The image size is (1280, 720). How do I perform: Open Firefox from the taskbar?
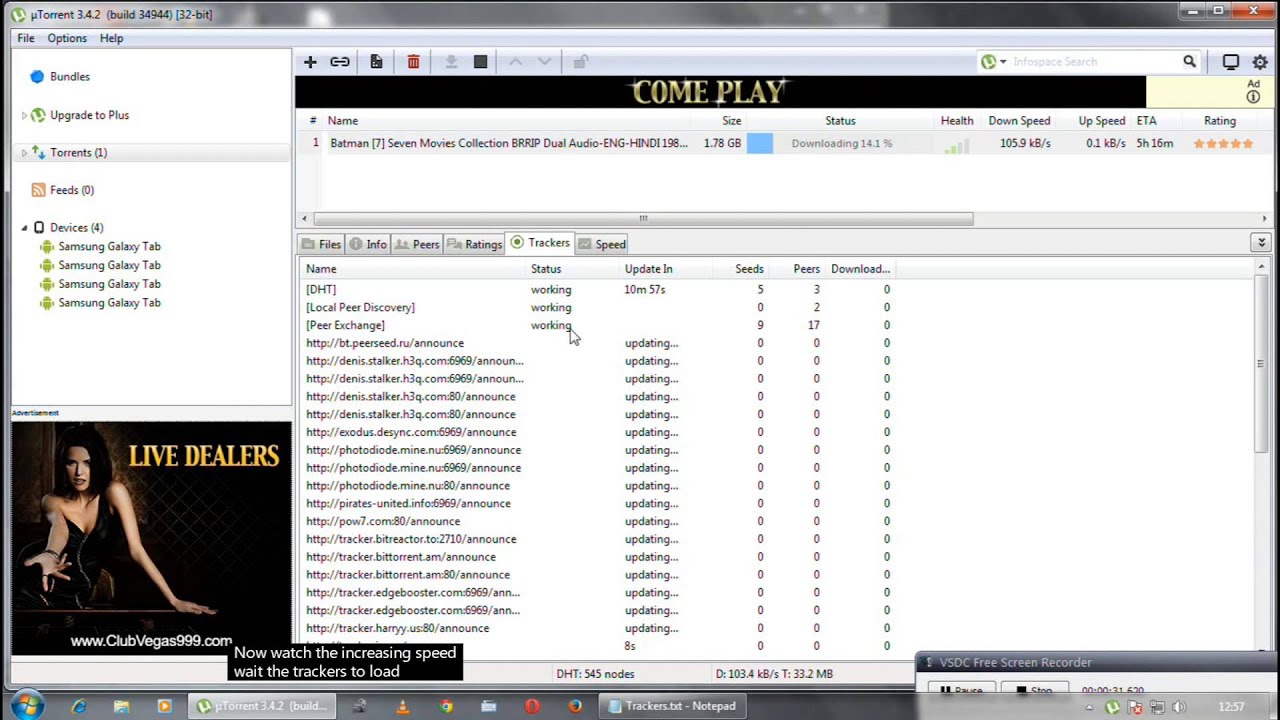(x=575, y=706)
